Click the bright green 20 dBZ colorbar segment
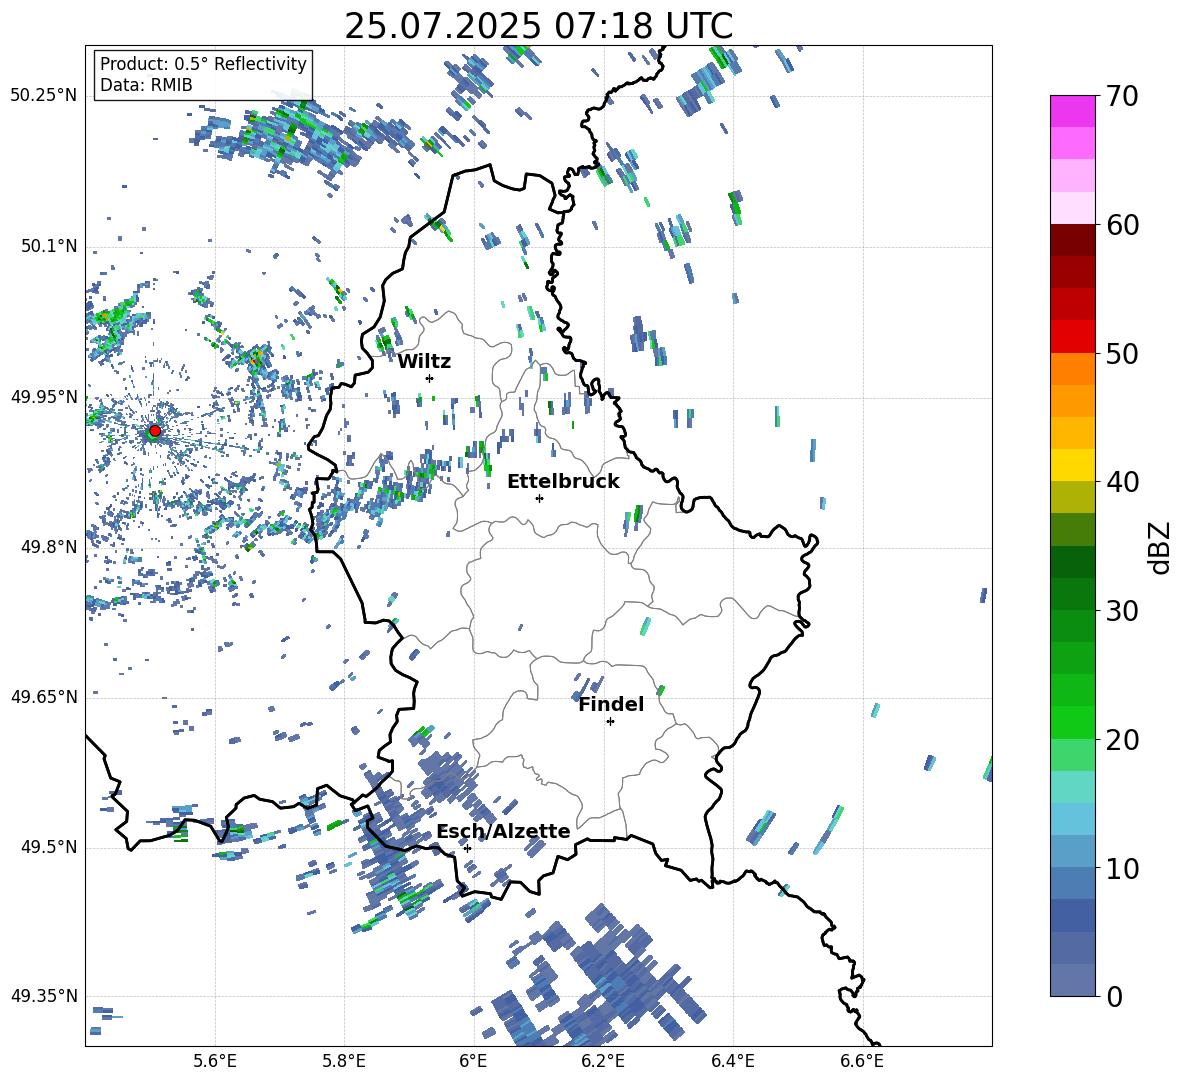Screen dimensions: 1184x1081 tap(1072, 722)
